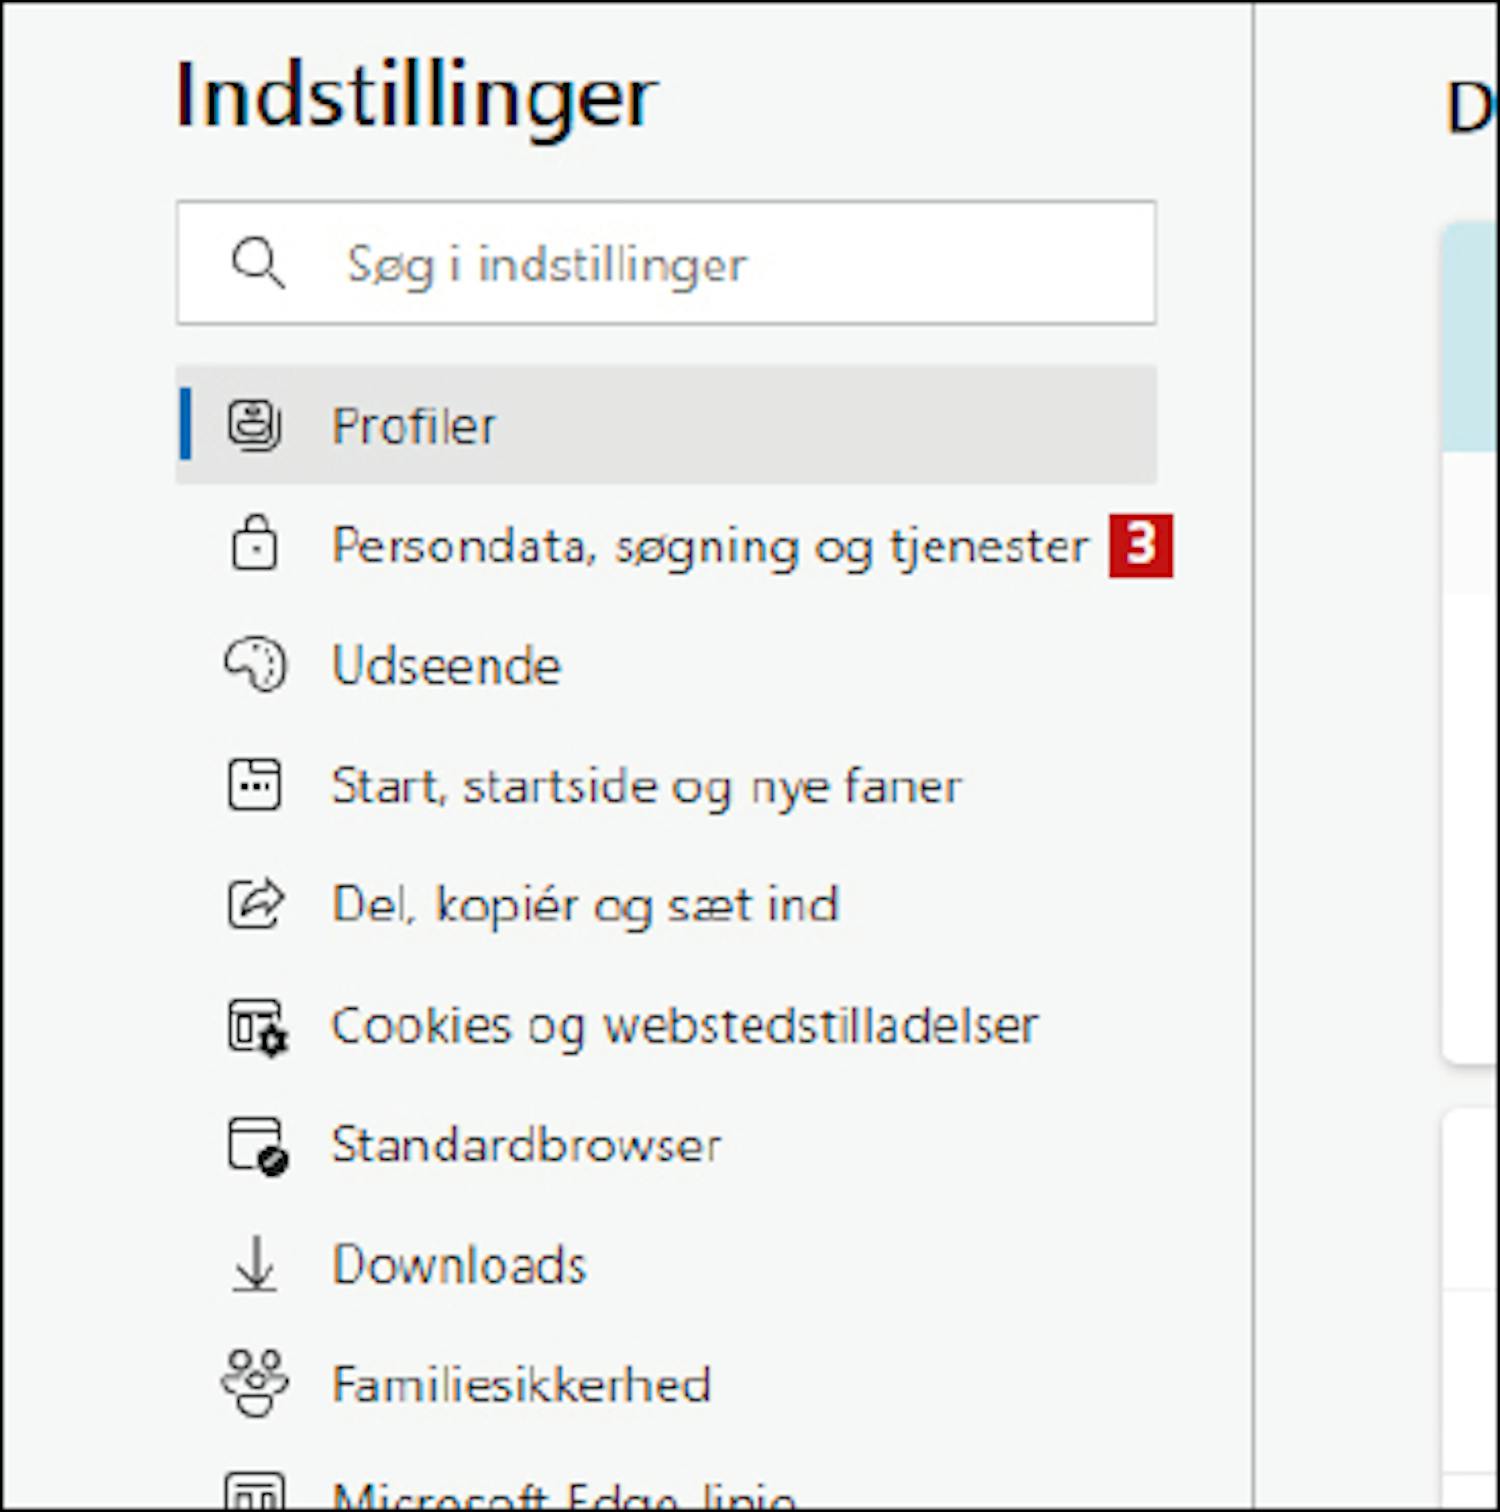Select Start, startside og nye faner
Screen dimensions: 1500x1512
646,786
